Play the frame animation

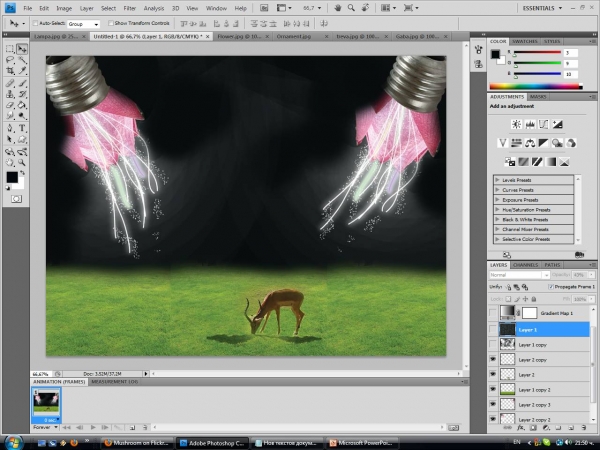pos(93,427)
